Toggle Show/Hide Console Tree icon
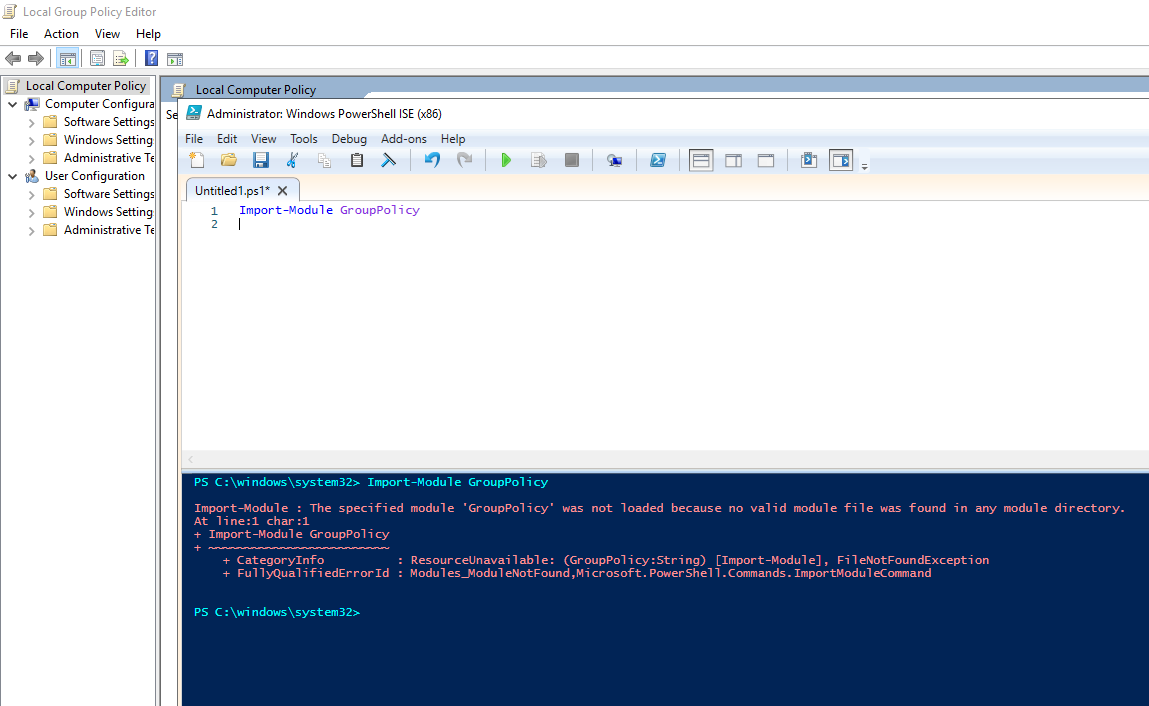Viewport: 1149px width, 706px height. pos(67,59)
